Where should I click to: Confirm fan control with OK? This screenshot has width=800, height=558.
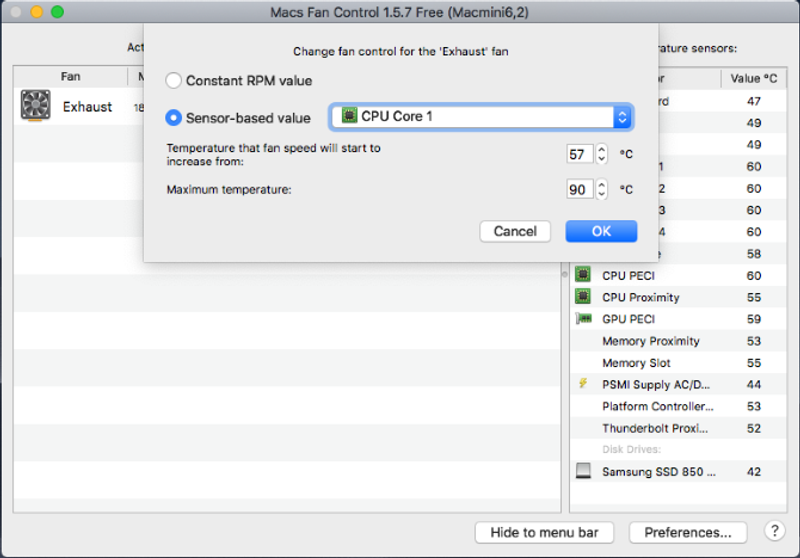point(601,231)
